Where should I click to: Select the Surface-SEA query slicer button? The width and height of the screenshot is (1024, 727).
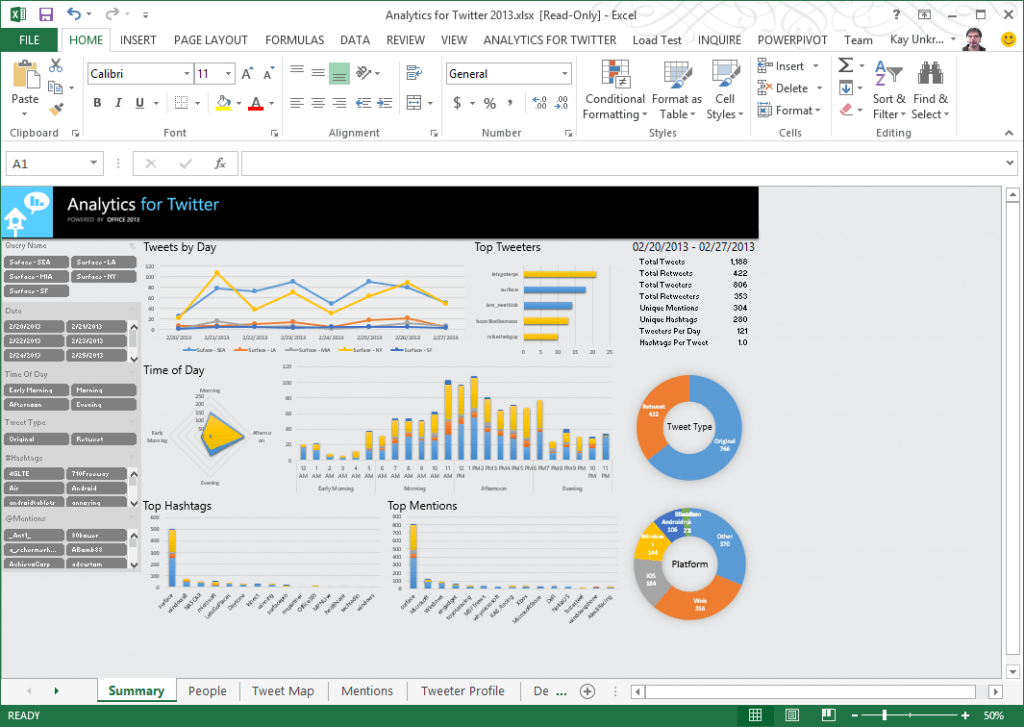tap(35, 262)
